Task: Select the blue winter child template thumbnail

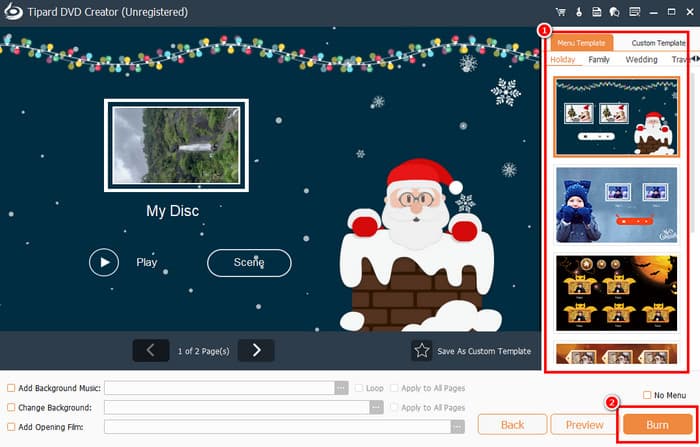Action: (x=616, y=205)
